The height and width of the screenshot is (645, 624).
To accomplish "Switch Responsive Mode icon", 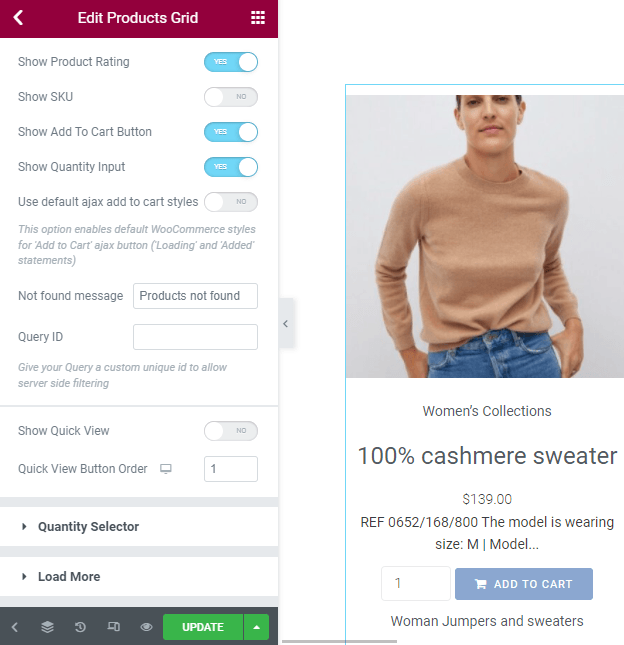I will 114,627.
